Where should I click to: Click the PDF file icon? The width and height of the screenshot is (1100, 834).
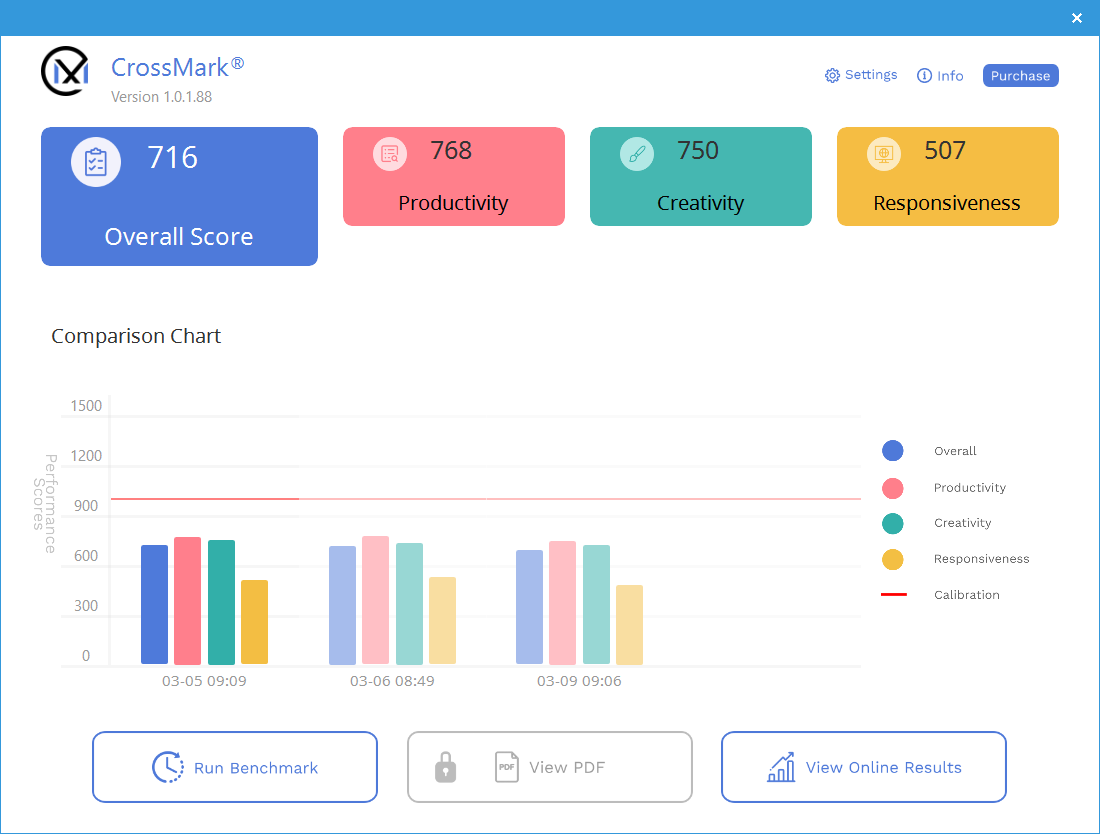tap(507, 767)
